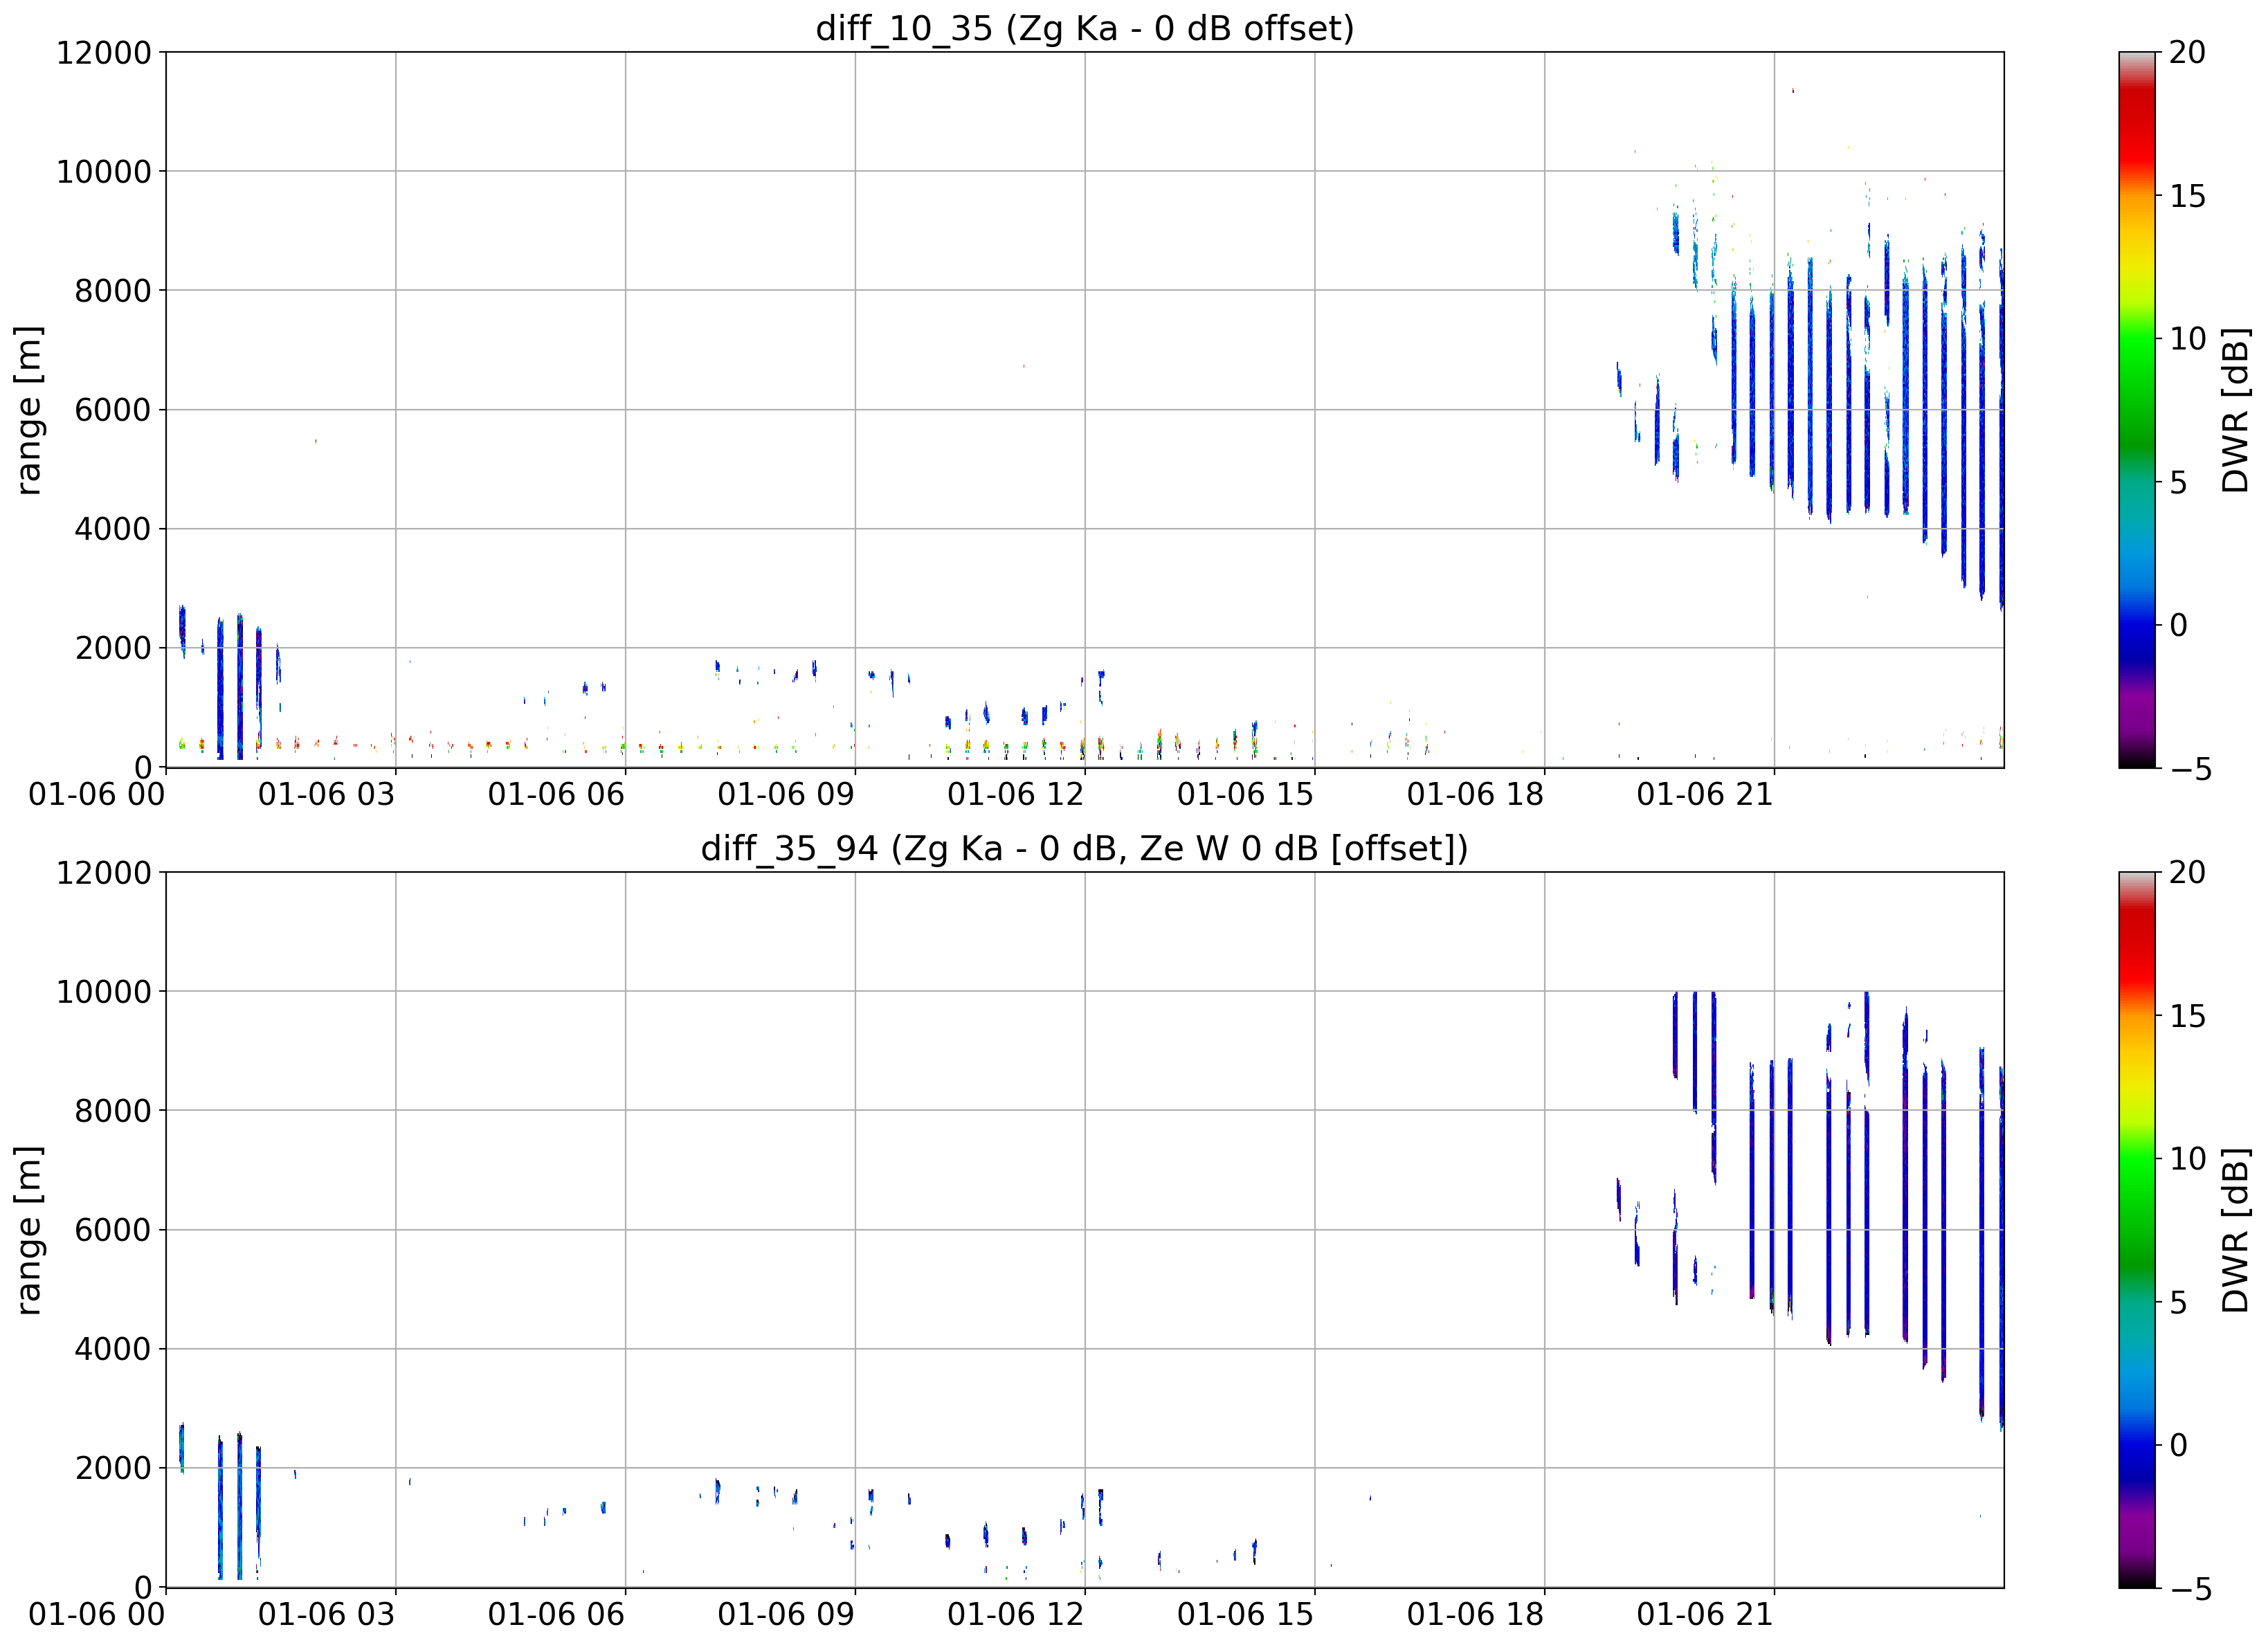Click colorbar tick '20' of diff_10_35 plot
Viewport: 2268px width, 1645px height.
2188,53
